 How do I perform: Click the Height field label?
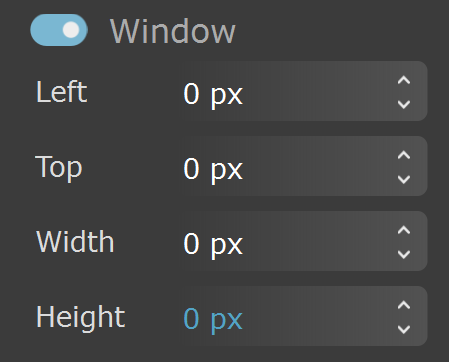pyautogui.click(x=81, y=318)
